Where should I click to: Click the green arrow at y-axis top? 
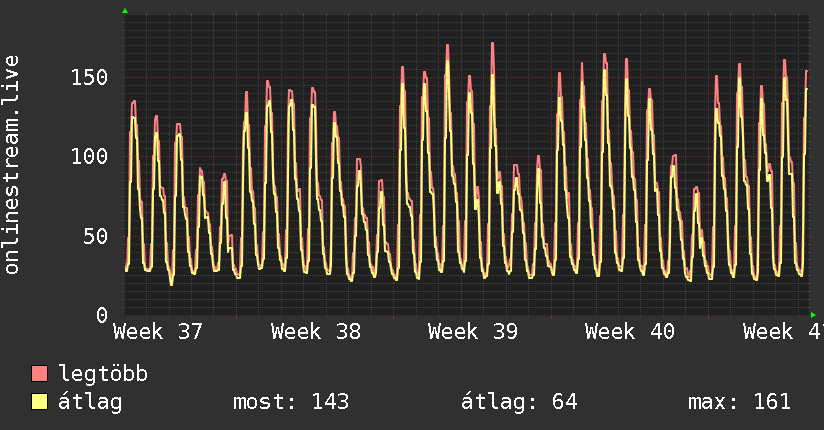coord(125,11)
